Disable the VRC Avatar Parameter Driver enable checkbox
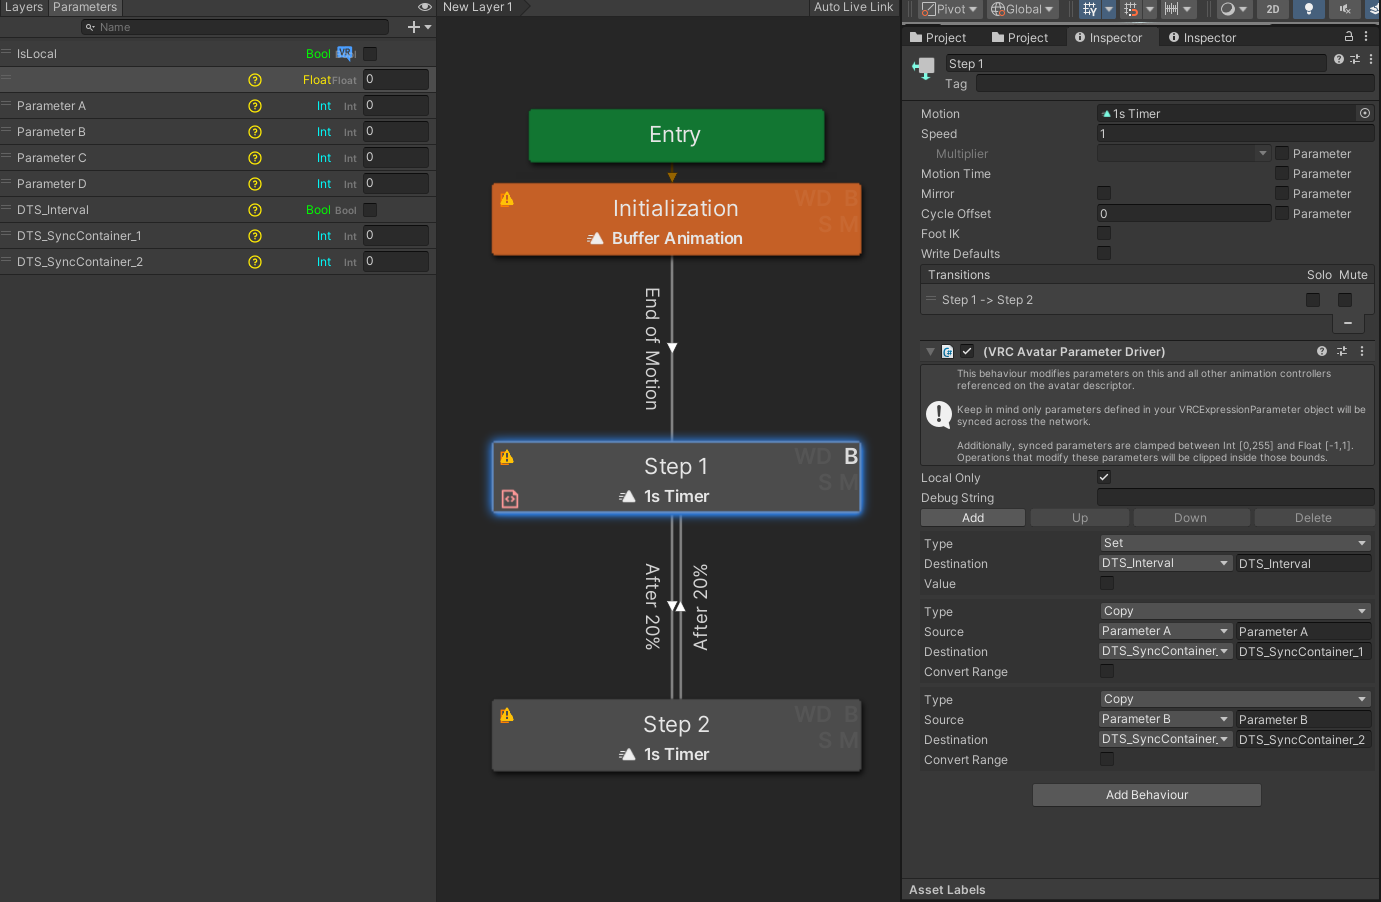 [x=967, y=351]
